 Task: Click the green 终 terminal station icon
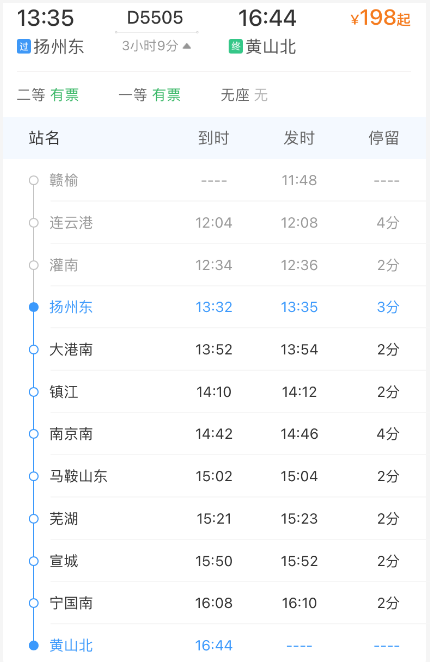236,46
